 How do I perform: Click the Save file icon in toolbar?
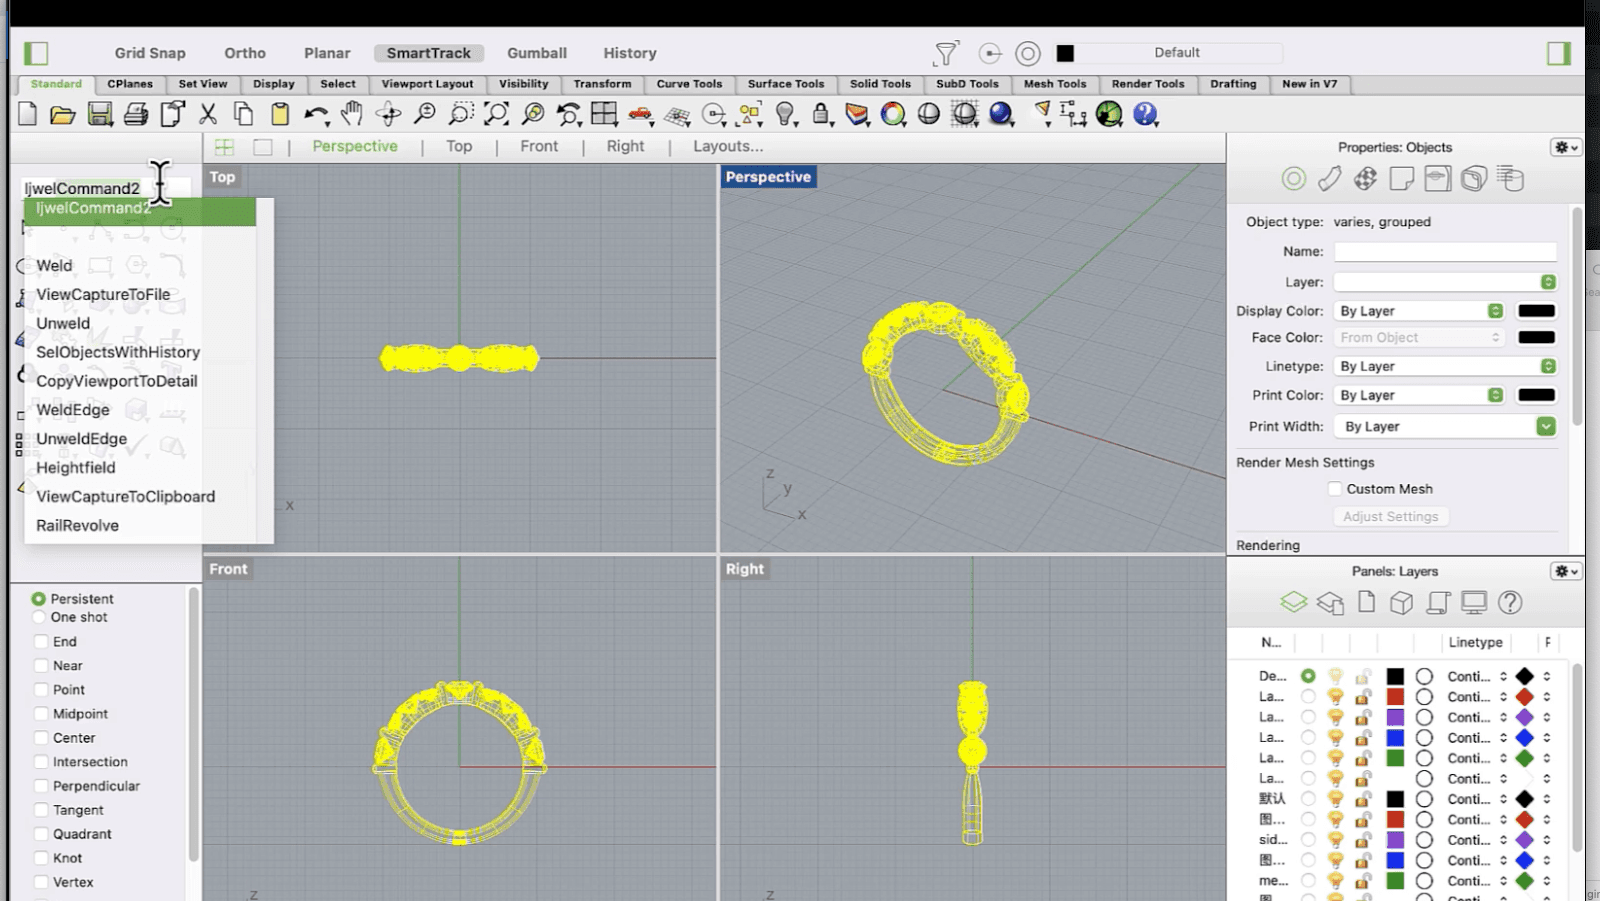100,114
